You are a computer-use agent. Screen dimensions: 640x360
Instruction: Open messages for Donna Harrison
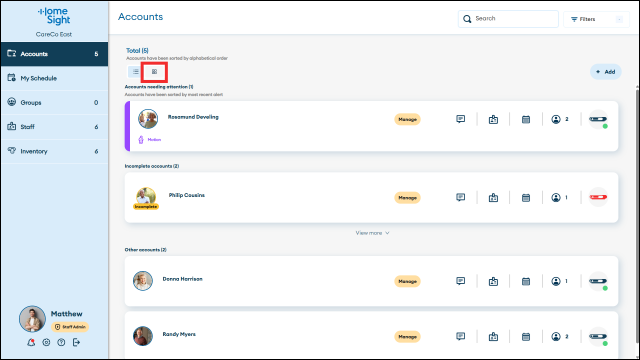pos(460,281)
